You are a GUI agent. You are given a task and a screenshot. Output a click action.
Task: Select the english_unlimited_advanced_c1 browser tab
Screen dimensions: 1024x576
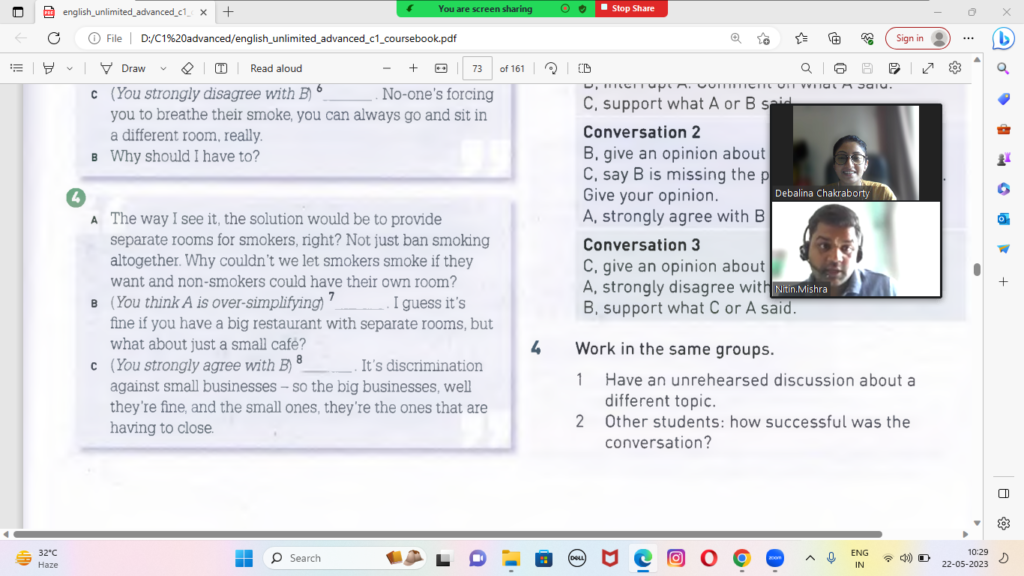click(x=120, y=12)
